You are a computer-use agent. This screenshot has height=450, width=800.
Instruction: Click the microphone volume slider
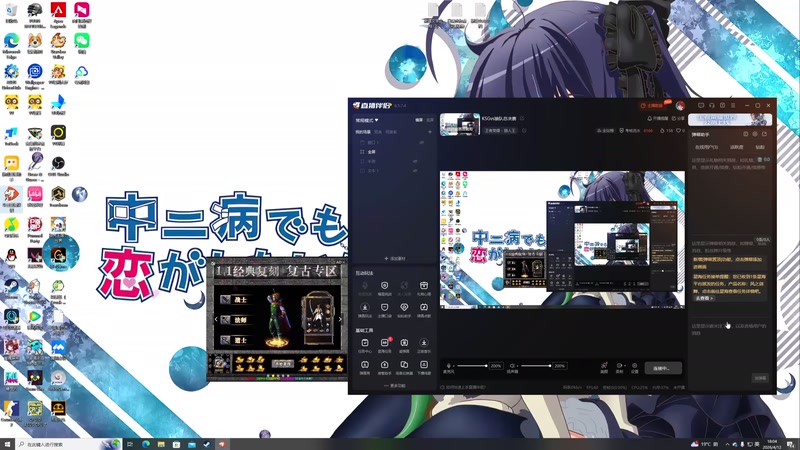[x=471, y=366]
